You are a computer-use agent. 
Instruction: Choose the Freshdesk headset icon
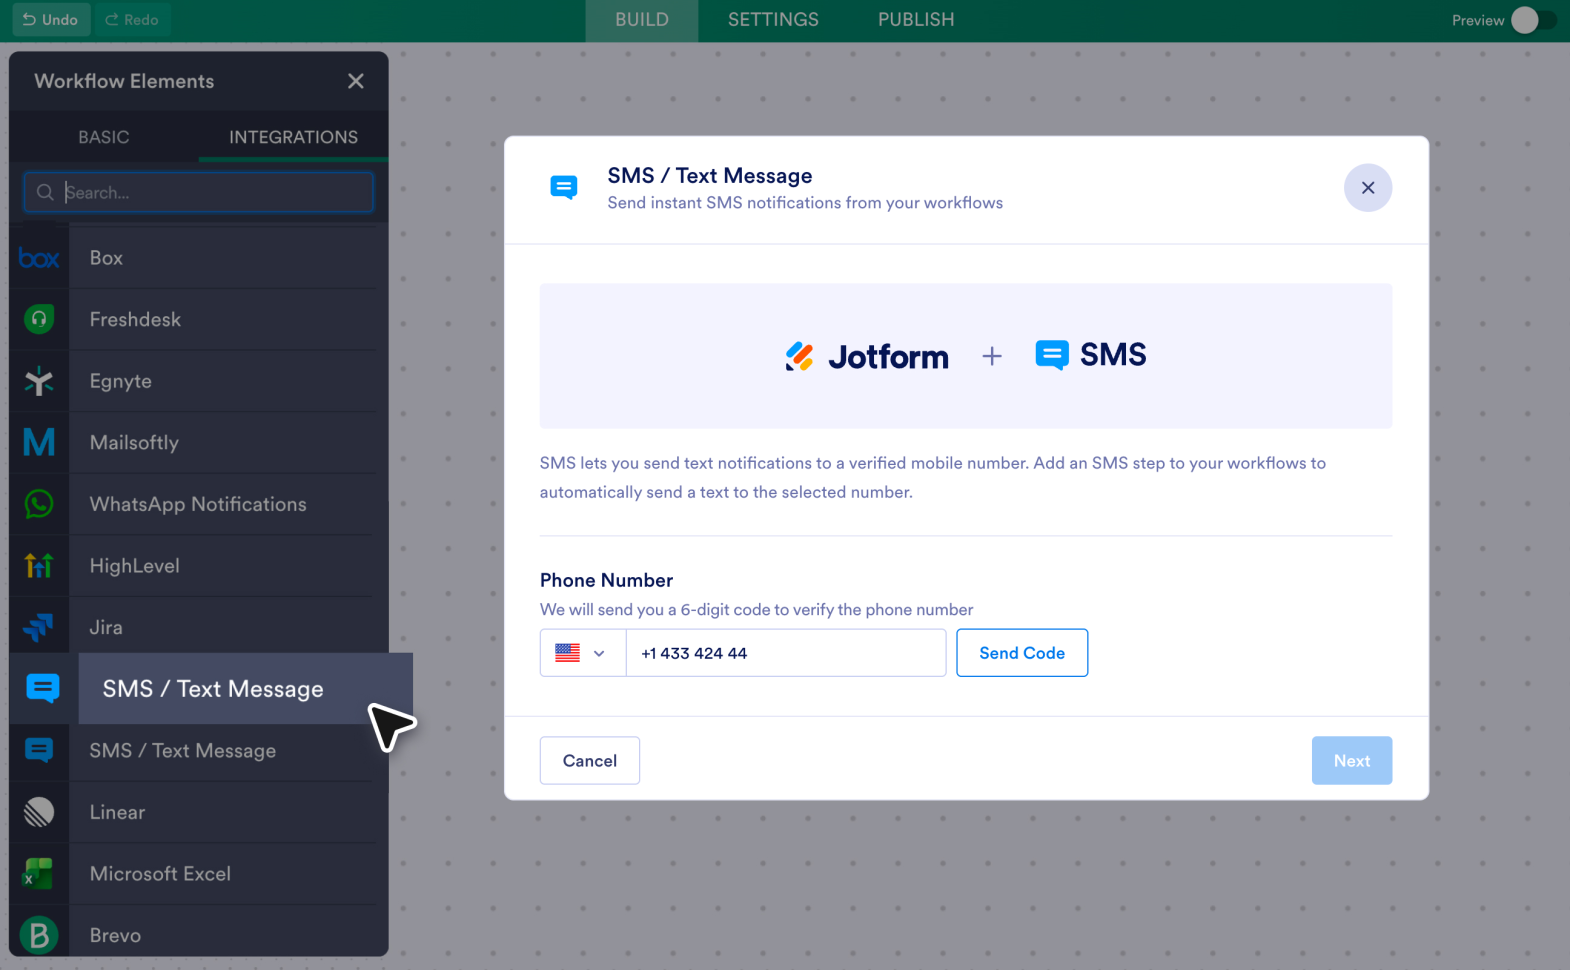click(x=39, y=319)
